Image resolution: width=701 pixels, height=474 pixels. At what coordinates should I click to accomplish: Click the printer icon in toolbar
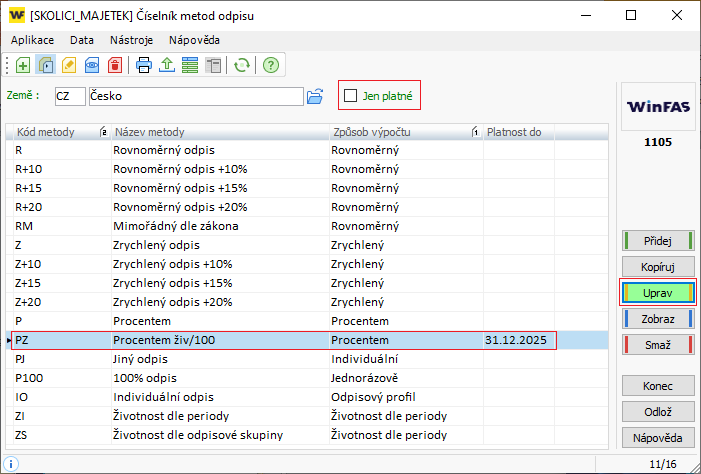coord(144,66)
